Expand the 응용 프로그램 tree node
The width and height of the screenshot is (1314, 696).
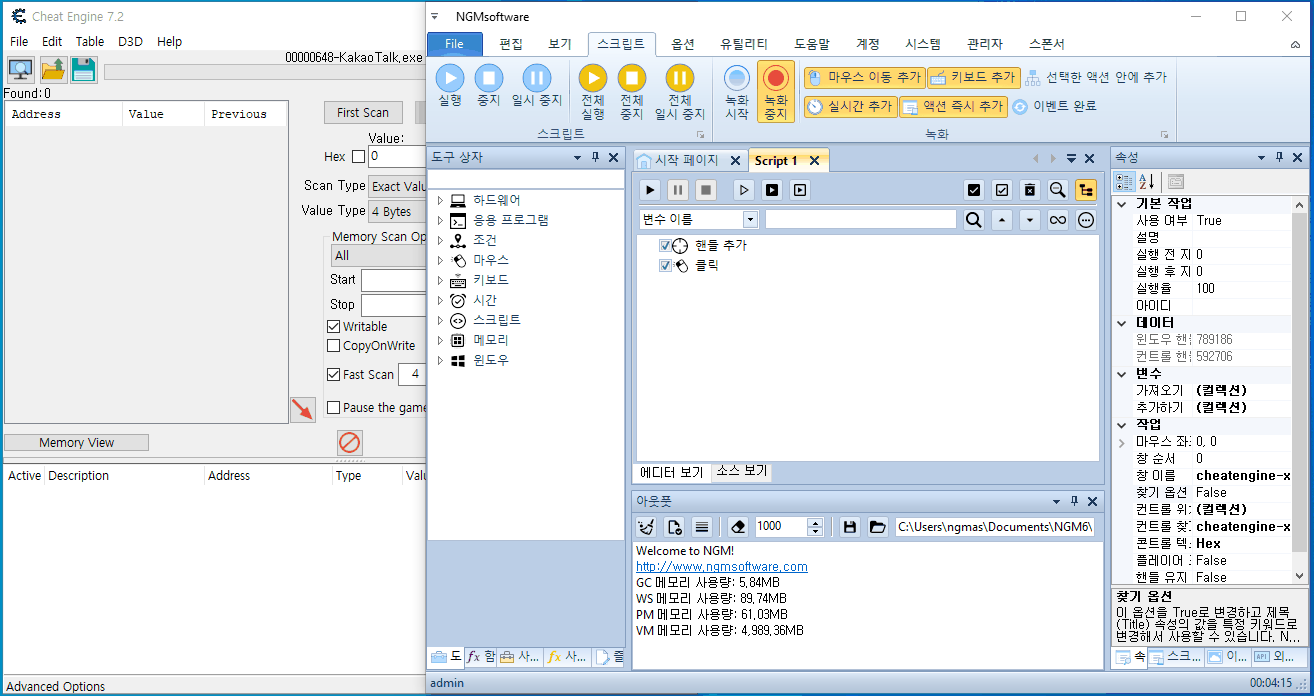point(440,220)
